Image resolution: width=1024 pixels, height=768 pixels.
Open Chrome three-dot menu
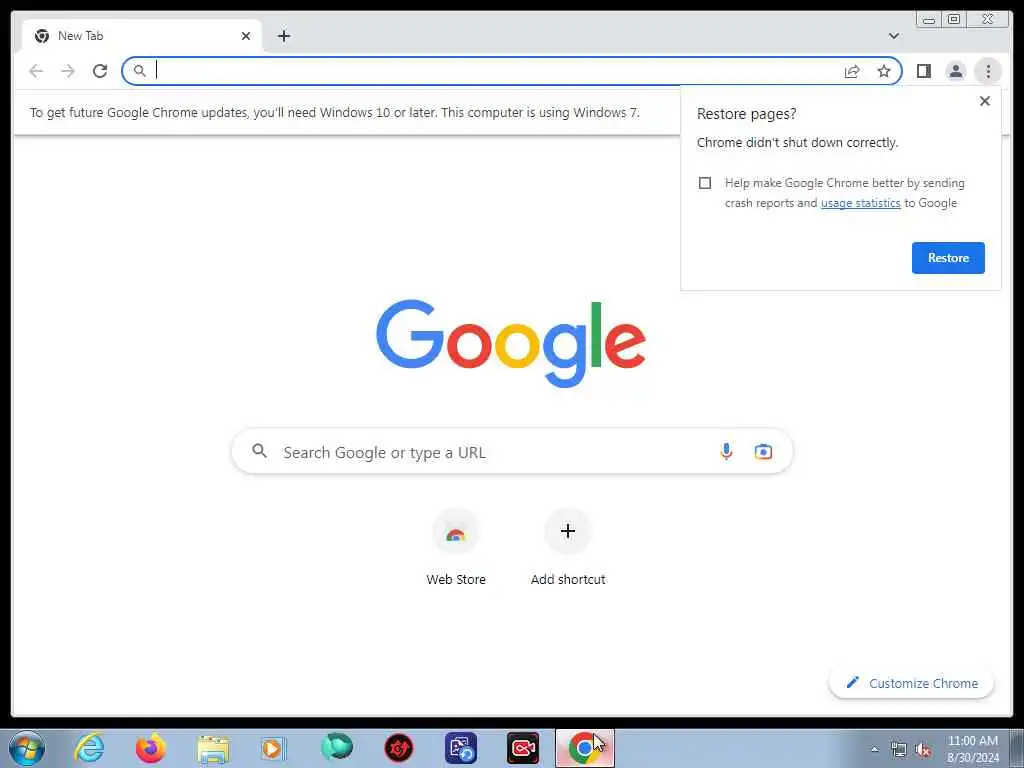[x=987, y=71]
